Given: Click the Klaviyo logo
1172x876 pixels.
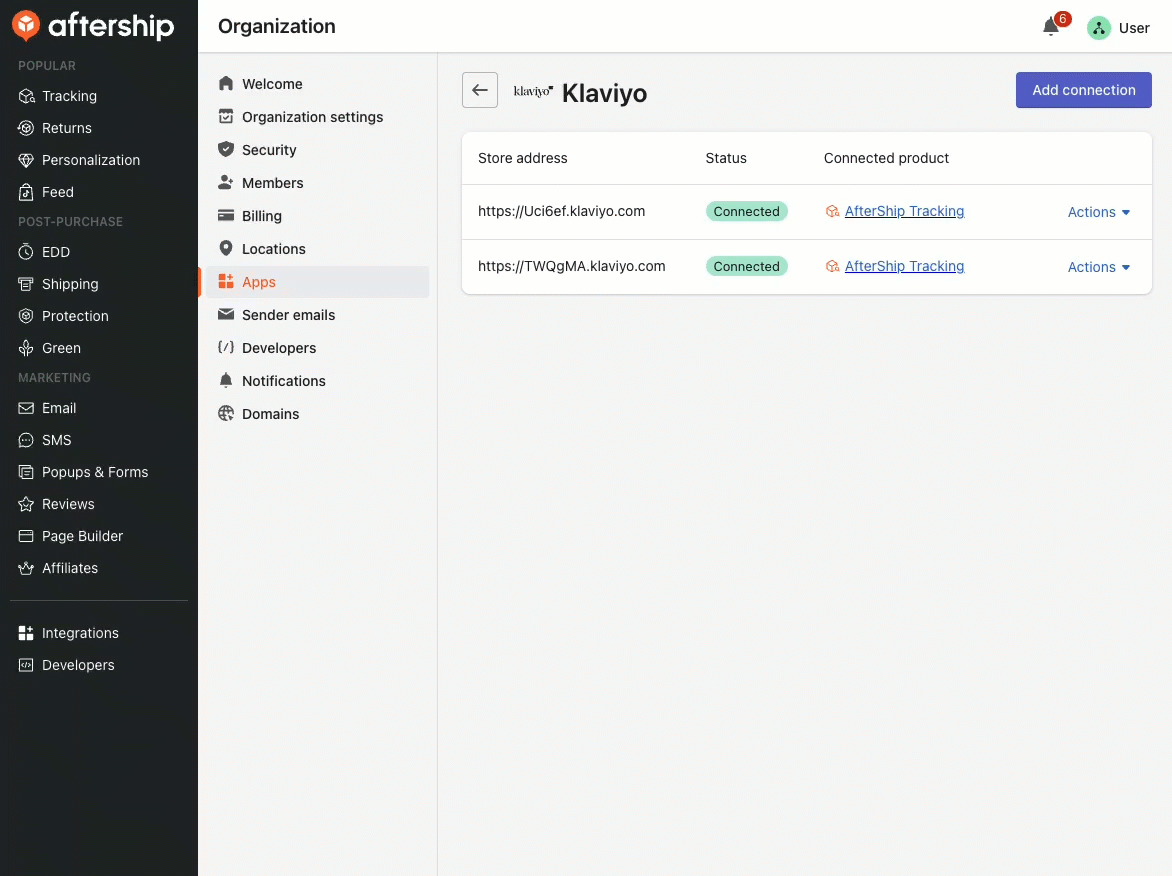Looking at the screenshot, I should (x=533, y=91).
